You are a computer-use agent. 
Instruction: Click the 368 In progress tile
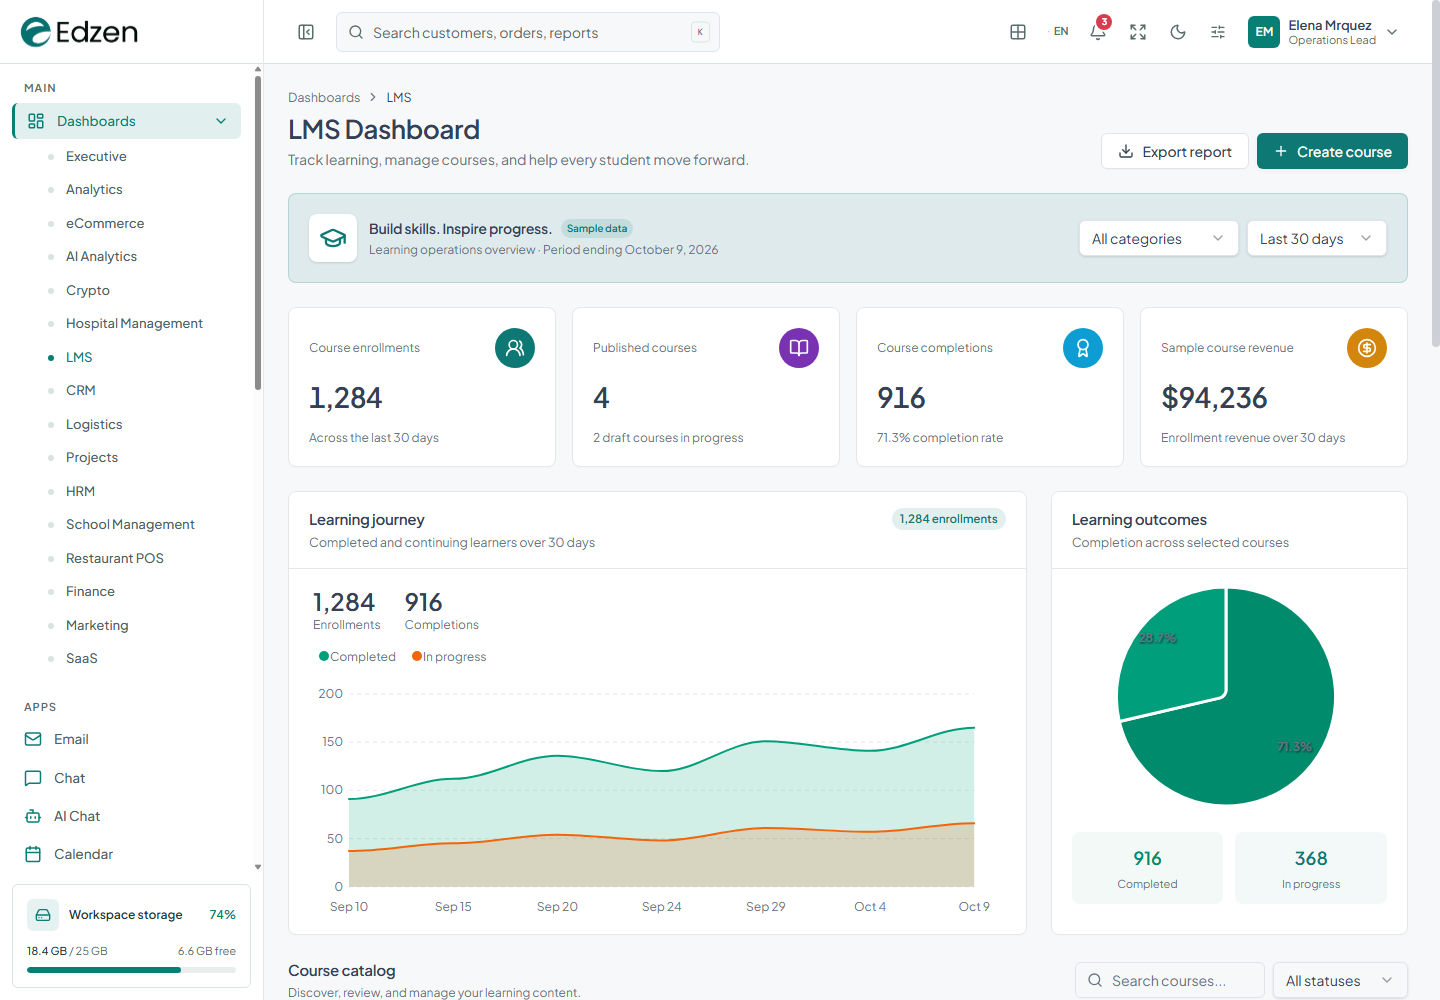point(1311,868)
